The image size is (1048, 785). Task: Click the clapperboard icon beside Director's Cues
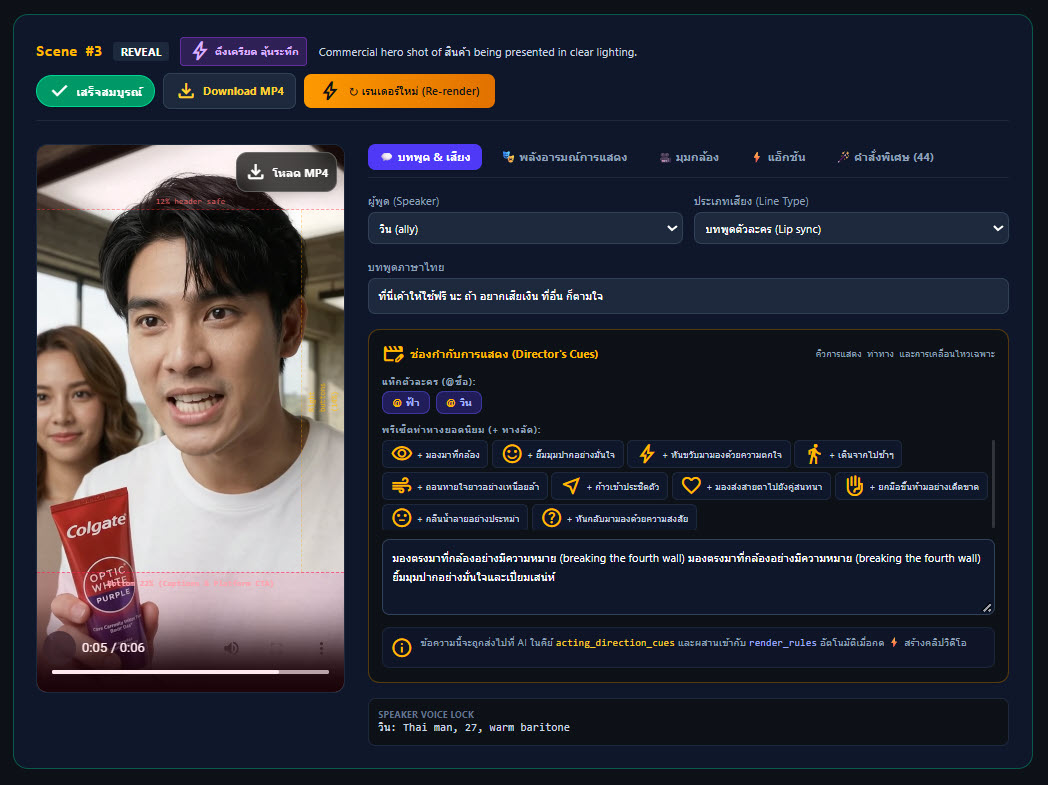393,353
